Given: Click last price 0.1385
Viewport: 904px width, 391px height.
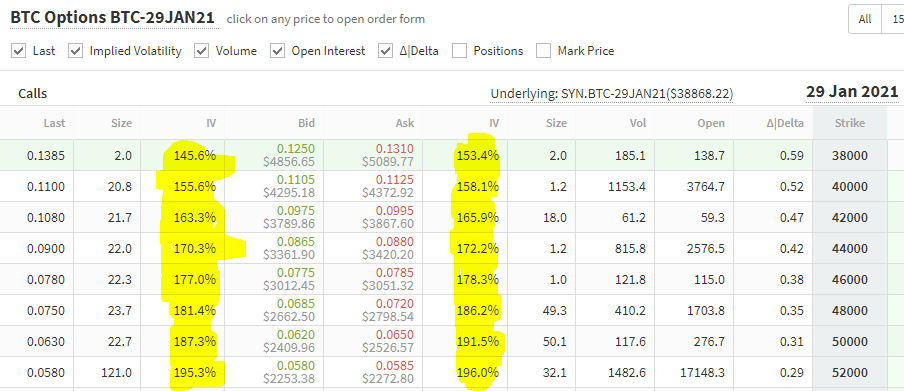Looking at the screenshot, I should [x=46, y=155].
